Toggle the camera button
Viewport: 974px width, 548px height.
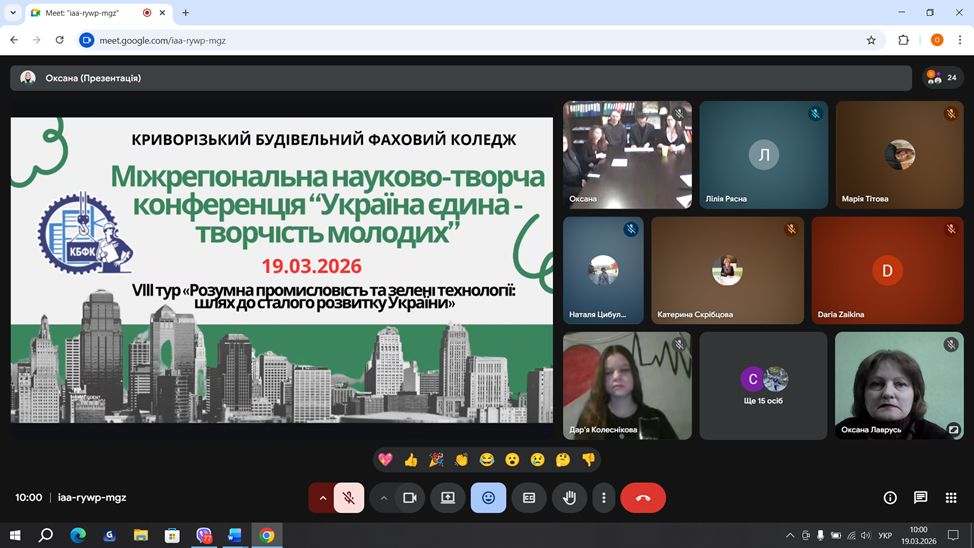409,497
